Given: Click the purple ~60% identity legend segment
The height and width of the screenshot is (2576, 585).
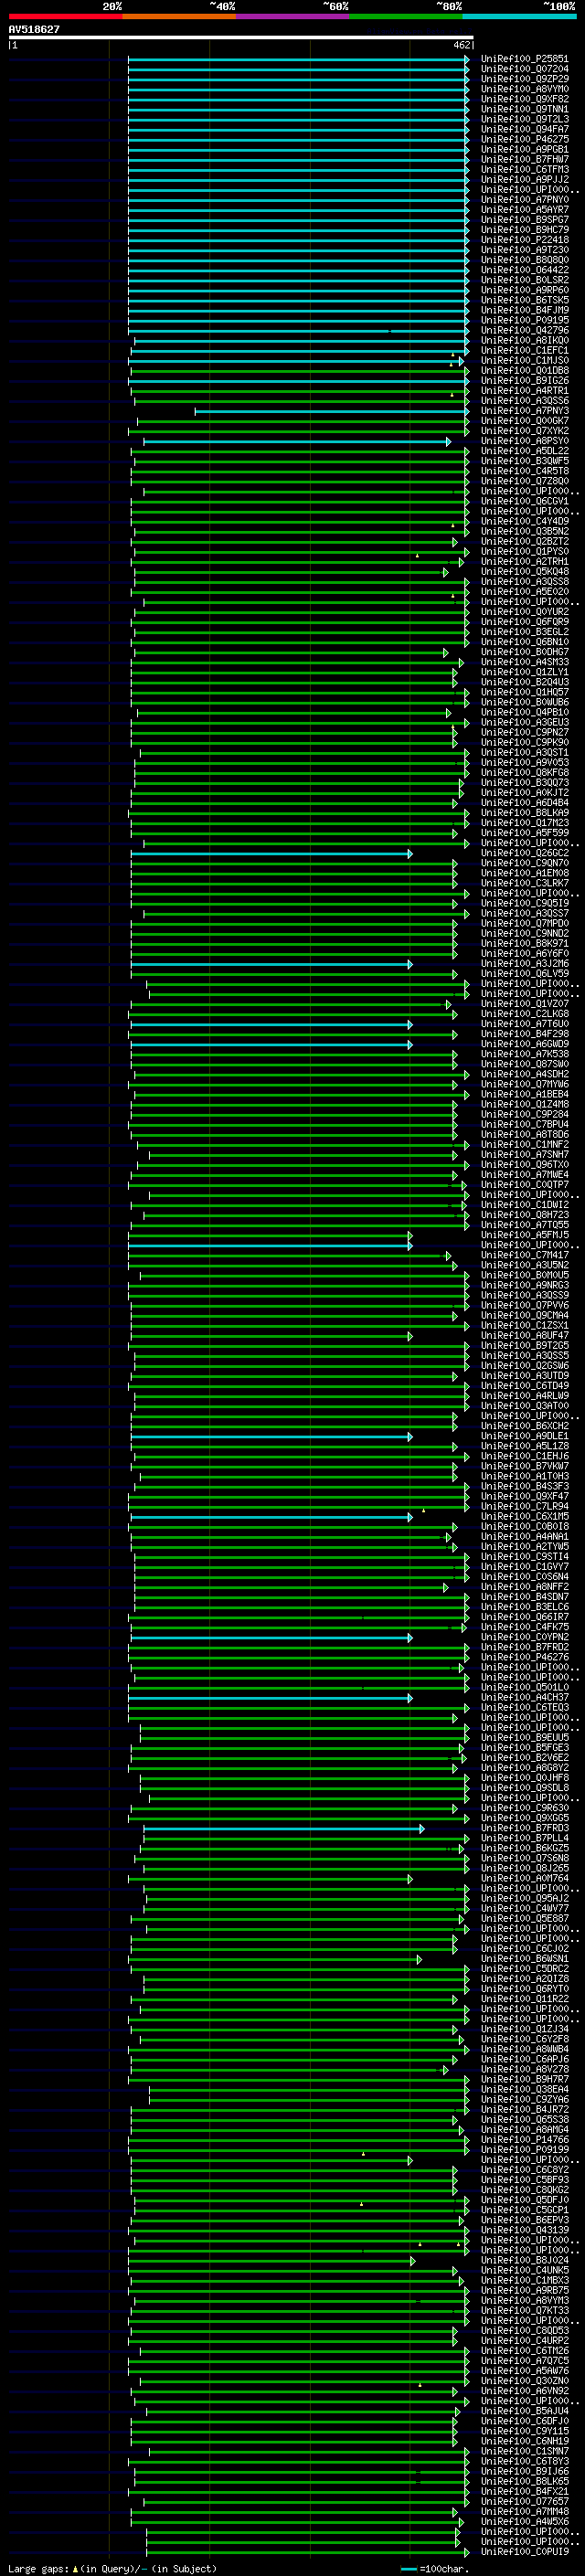Looking at the screenshot, I should pos(293,17).
